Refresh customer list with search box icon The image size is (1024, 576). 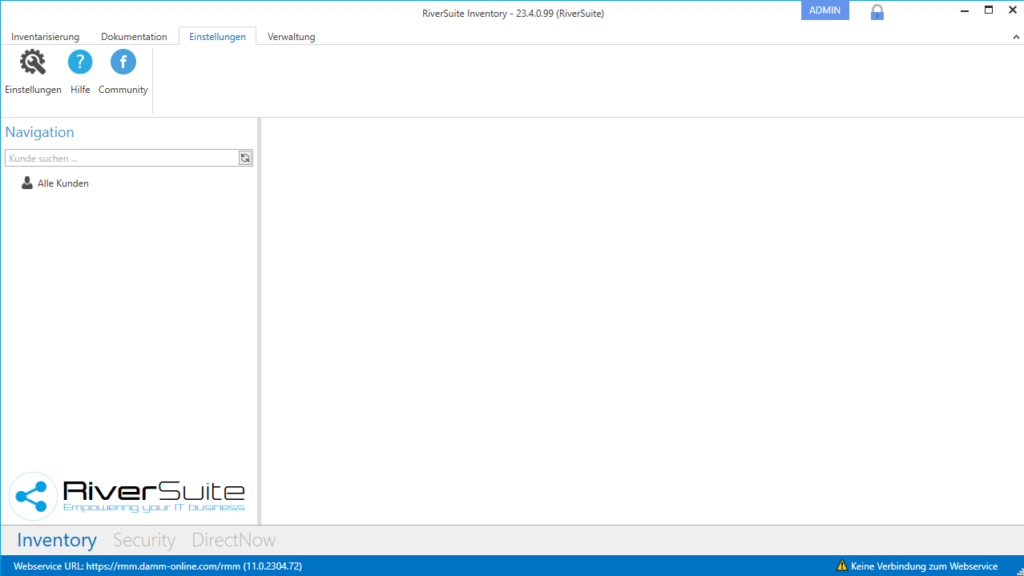click(245, 158)
